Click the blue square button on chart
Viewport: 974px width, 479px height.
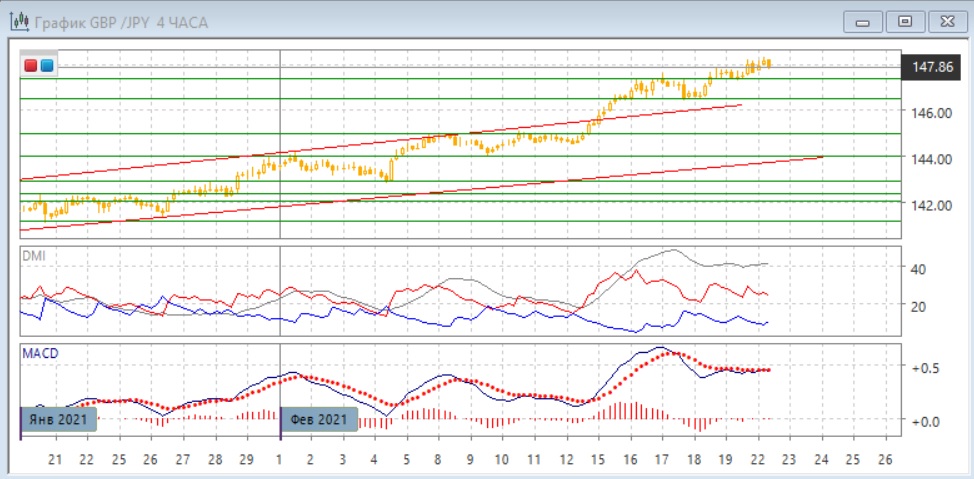coord(46,66)
